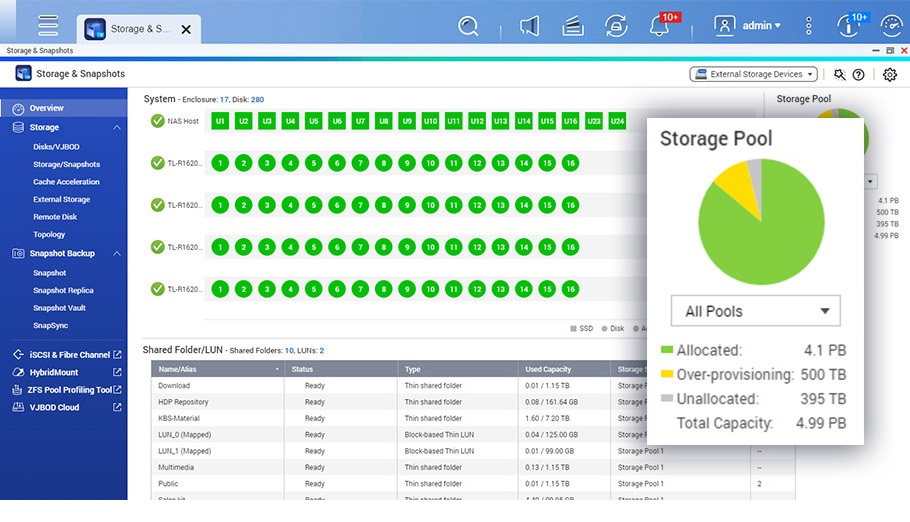
Task: Select disk 8 in second TL-R1620 enclosure
Action: (384, 205)
